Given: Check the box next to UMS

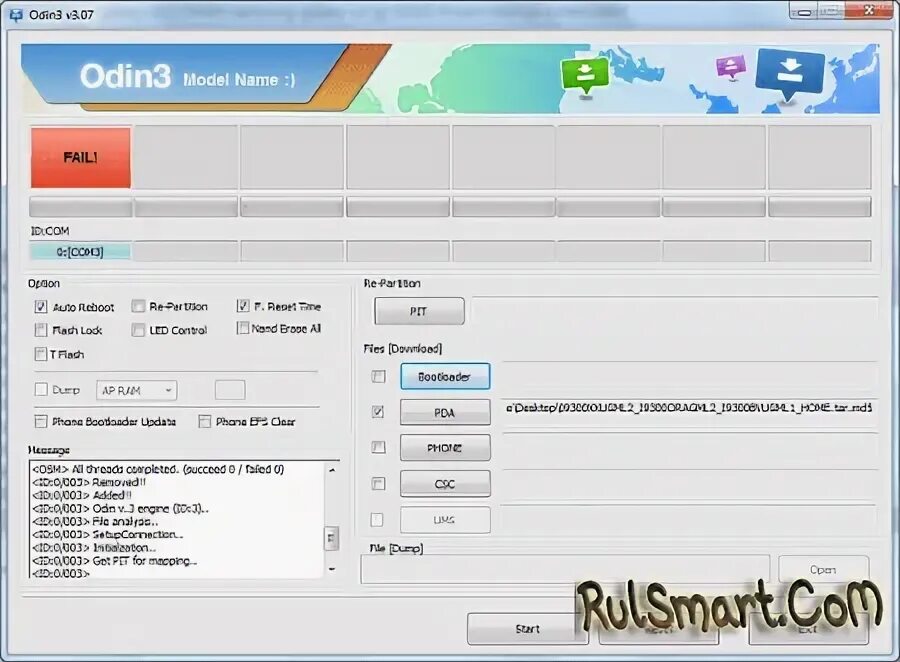Looking at the screenshot, I should tap(377, 520).
